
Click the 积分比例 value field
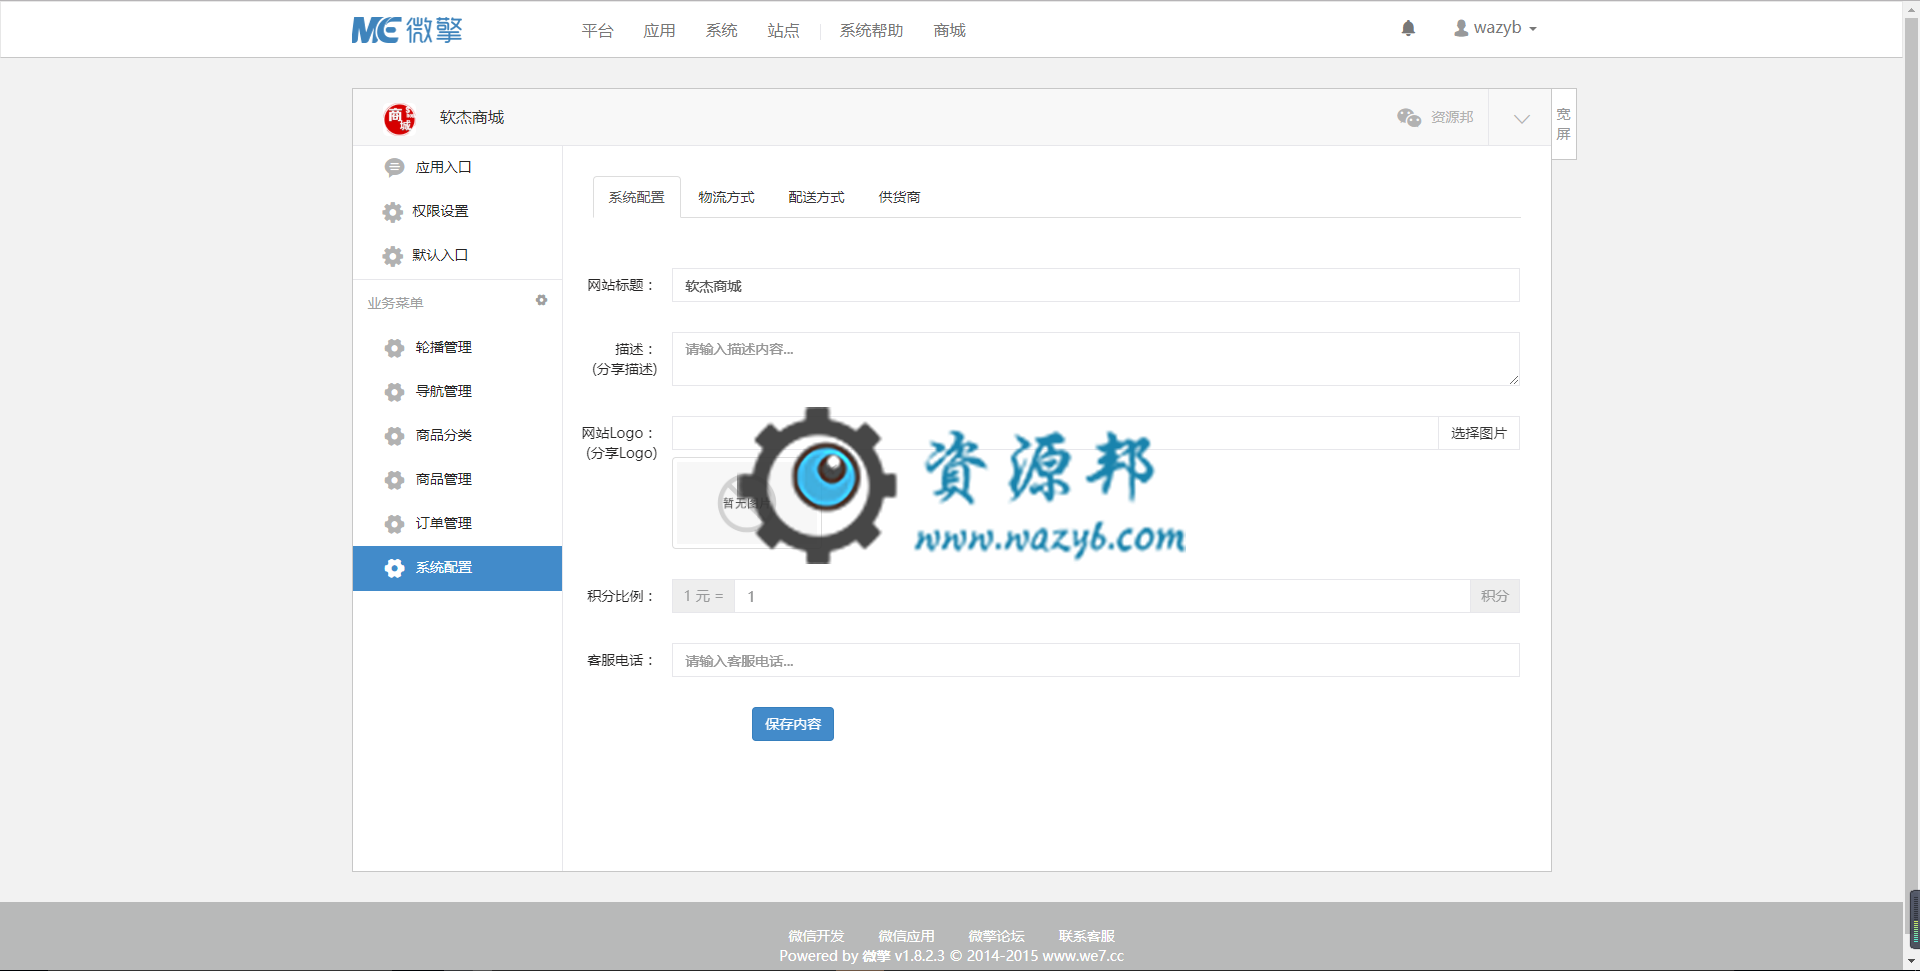1102,596
